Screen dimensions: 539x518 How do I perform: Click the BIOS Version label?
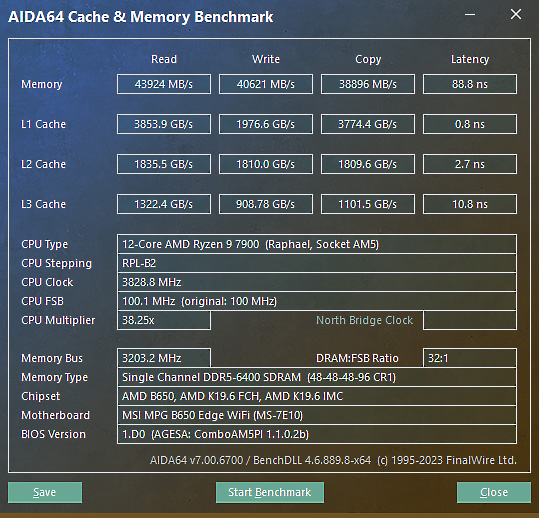53,434
